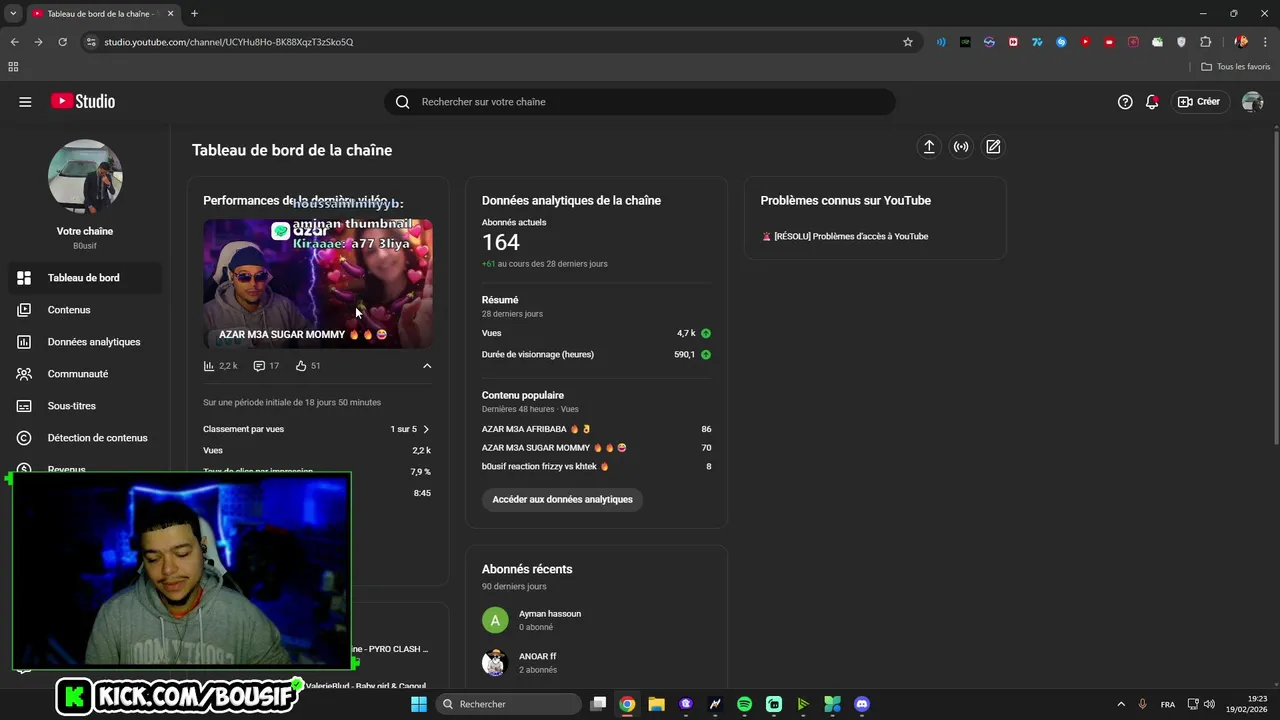The image size is (1280, 720).
Task: Open Spotify from the taskbar
Action: (x=744, y=704)
